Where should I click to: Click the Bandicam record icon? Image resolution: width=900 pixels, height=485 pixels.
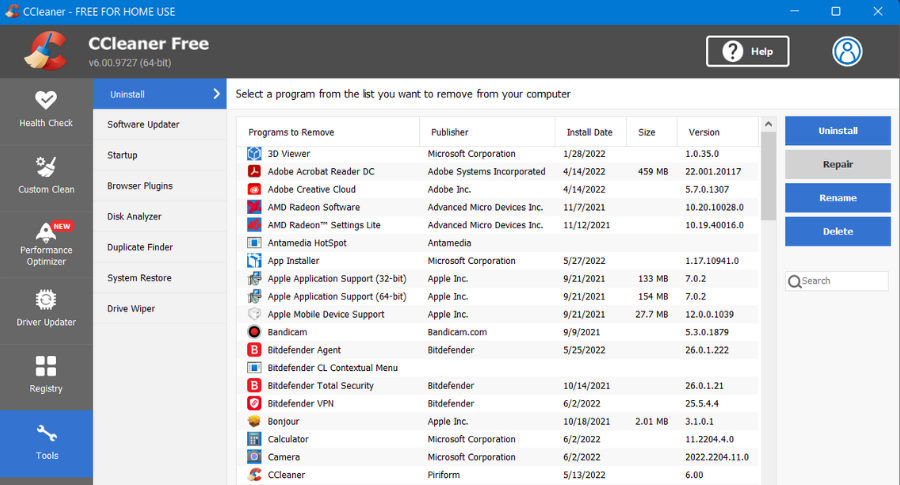pos(254,332)
